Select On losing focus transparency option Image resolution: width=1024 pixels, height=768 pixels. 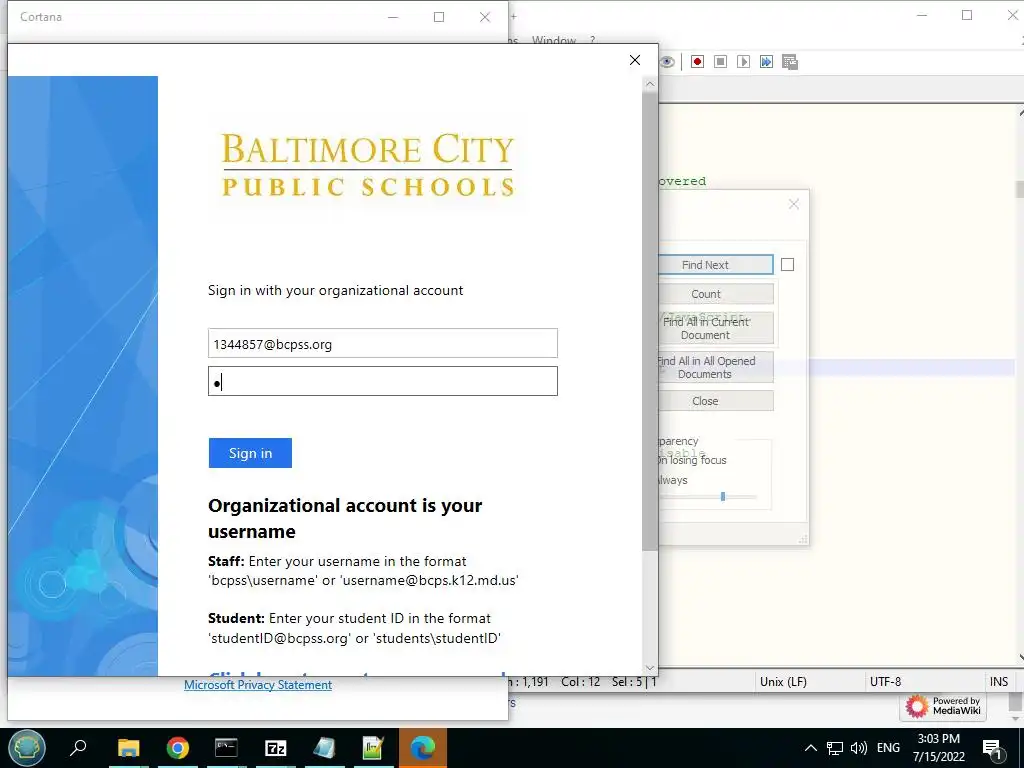pyautogui.click(x=692, y=460)
